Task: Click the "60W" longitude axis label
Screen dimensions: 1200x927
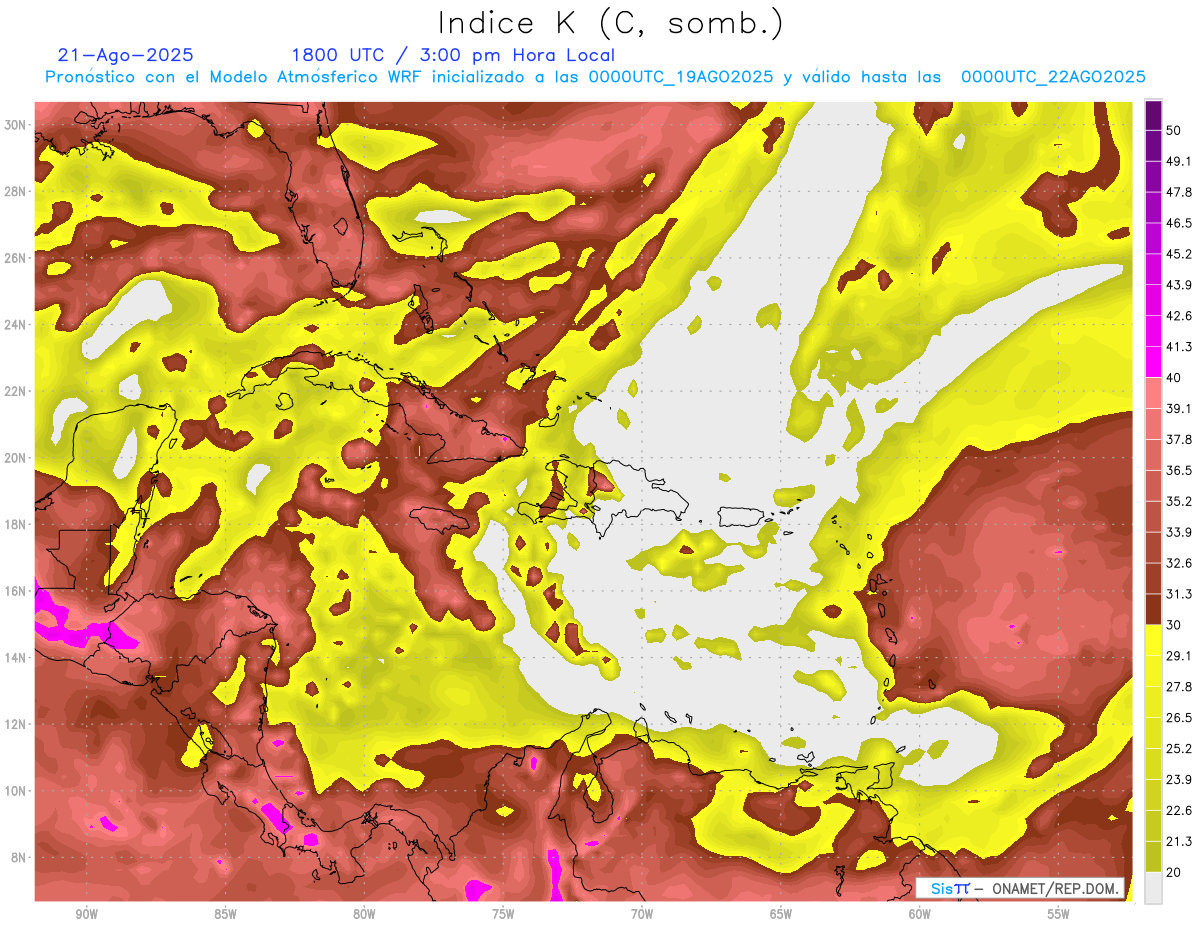Action: tap(920, 915)
